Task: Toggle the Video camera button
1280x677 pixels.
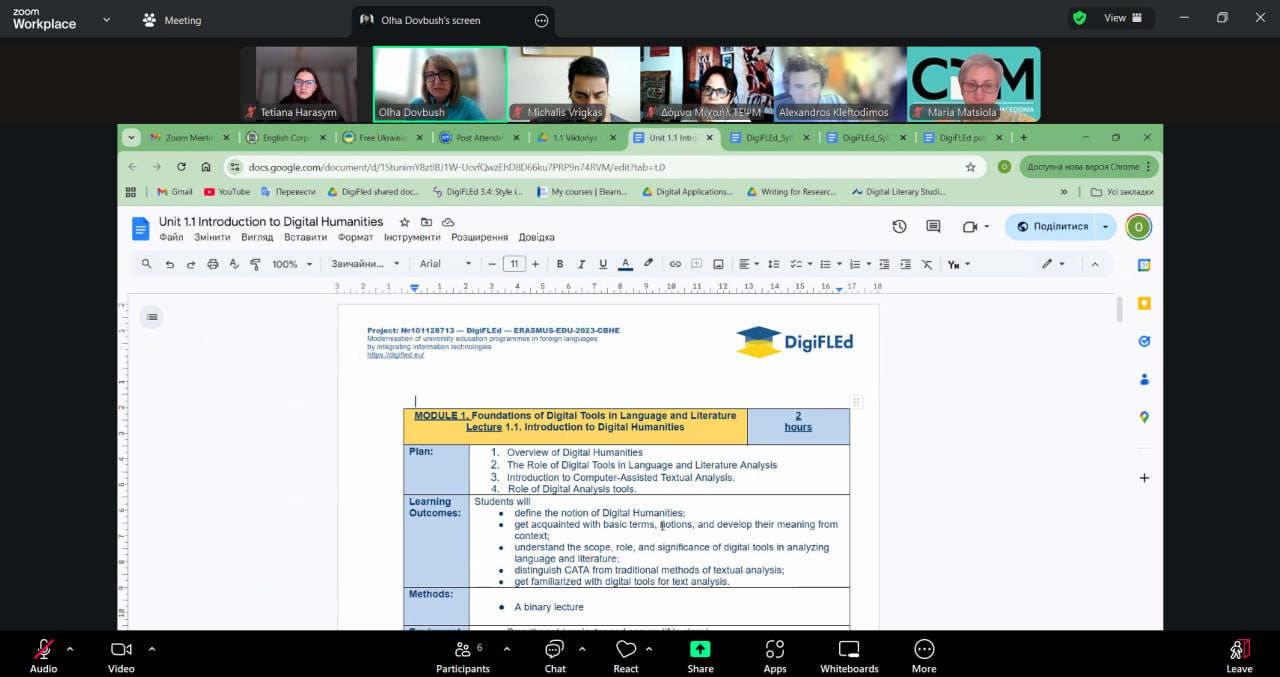Action: 121,650
